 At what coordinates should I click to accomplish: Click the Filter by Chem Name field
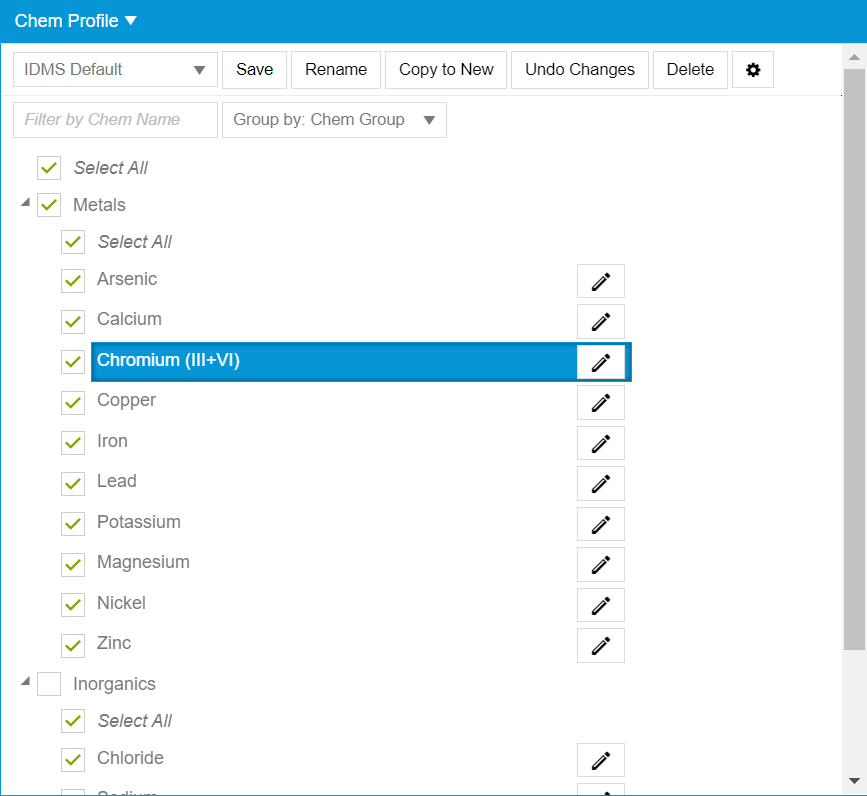click(x=114, y=119)
